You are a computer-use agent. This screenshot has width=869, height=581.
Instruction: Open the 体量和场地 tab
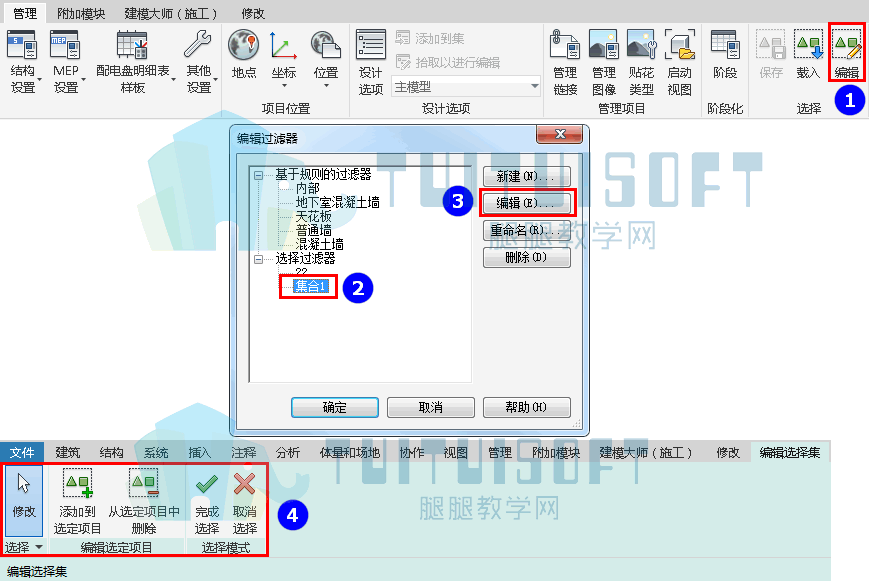click(350, 452)
